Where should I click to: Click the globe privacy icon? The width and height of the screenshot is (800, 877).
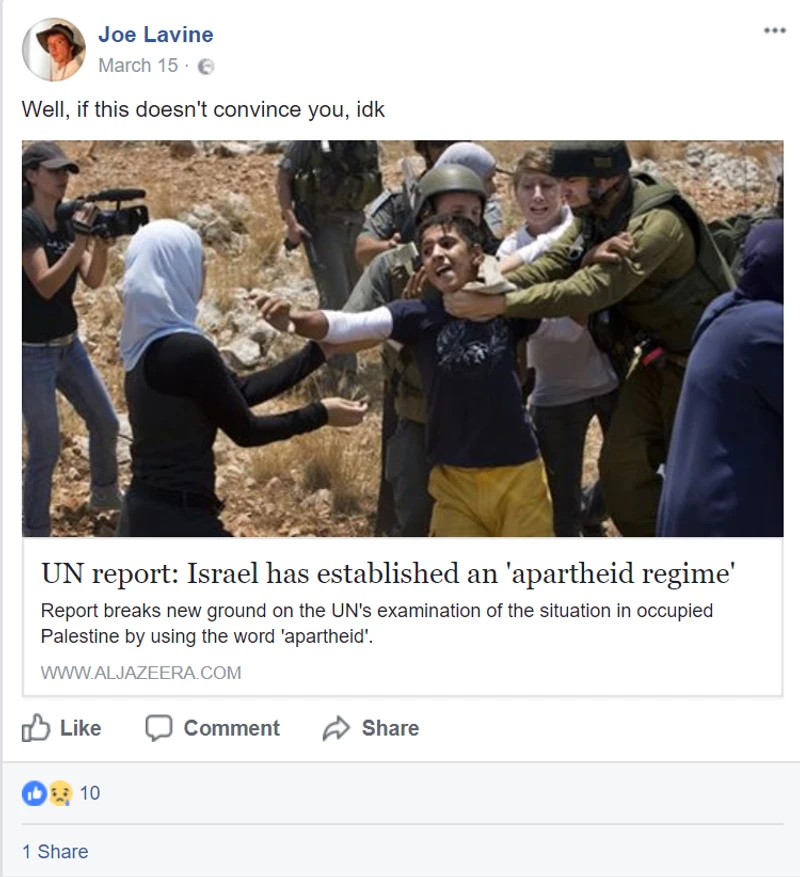tap(206, 67)
